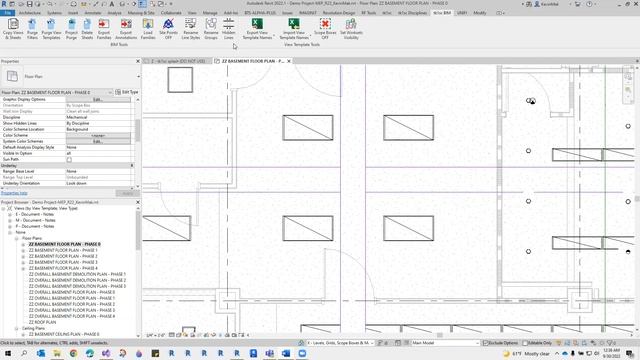Expand M - Document - Notes node

[x=10, y=220]
